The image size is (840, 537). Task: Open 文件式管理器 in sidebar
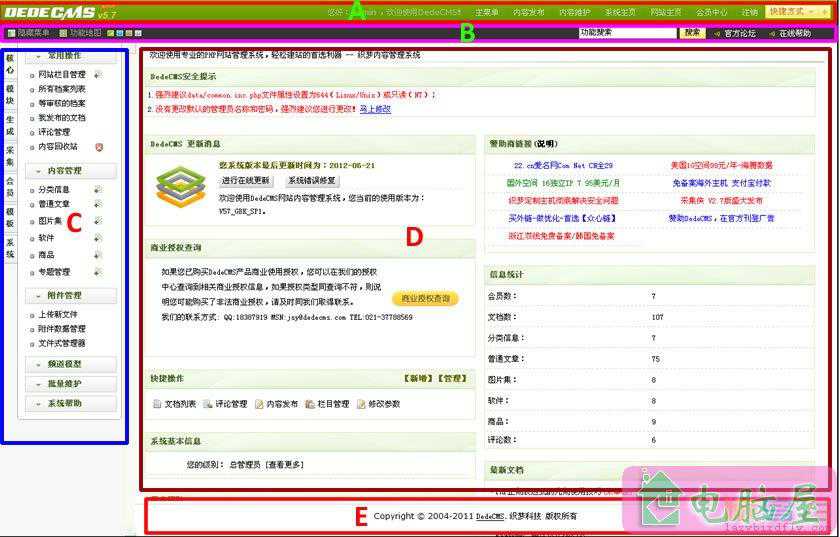pos(62,343)
